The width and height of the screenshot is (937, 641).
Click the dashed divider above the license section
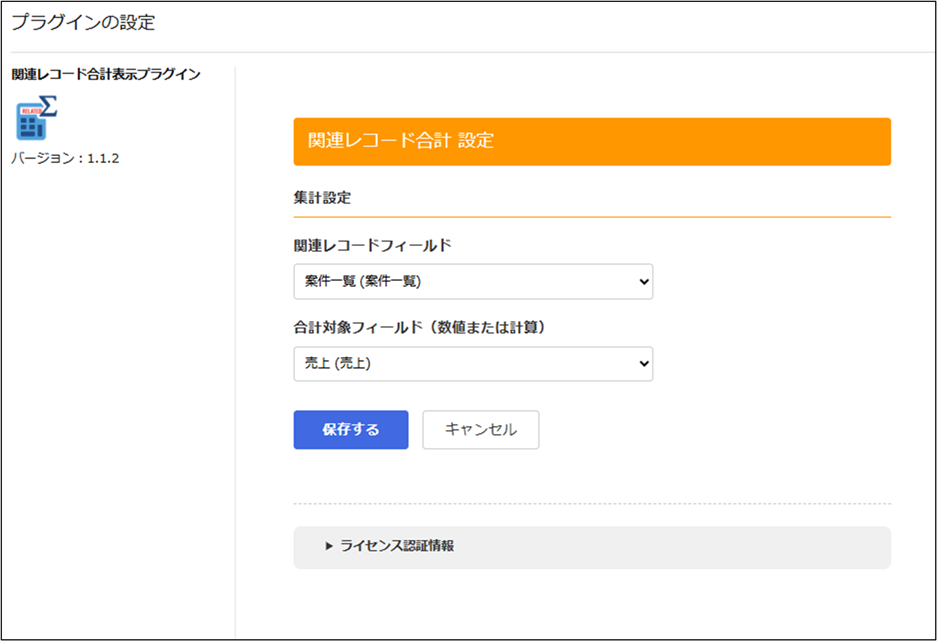(591, 503)
